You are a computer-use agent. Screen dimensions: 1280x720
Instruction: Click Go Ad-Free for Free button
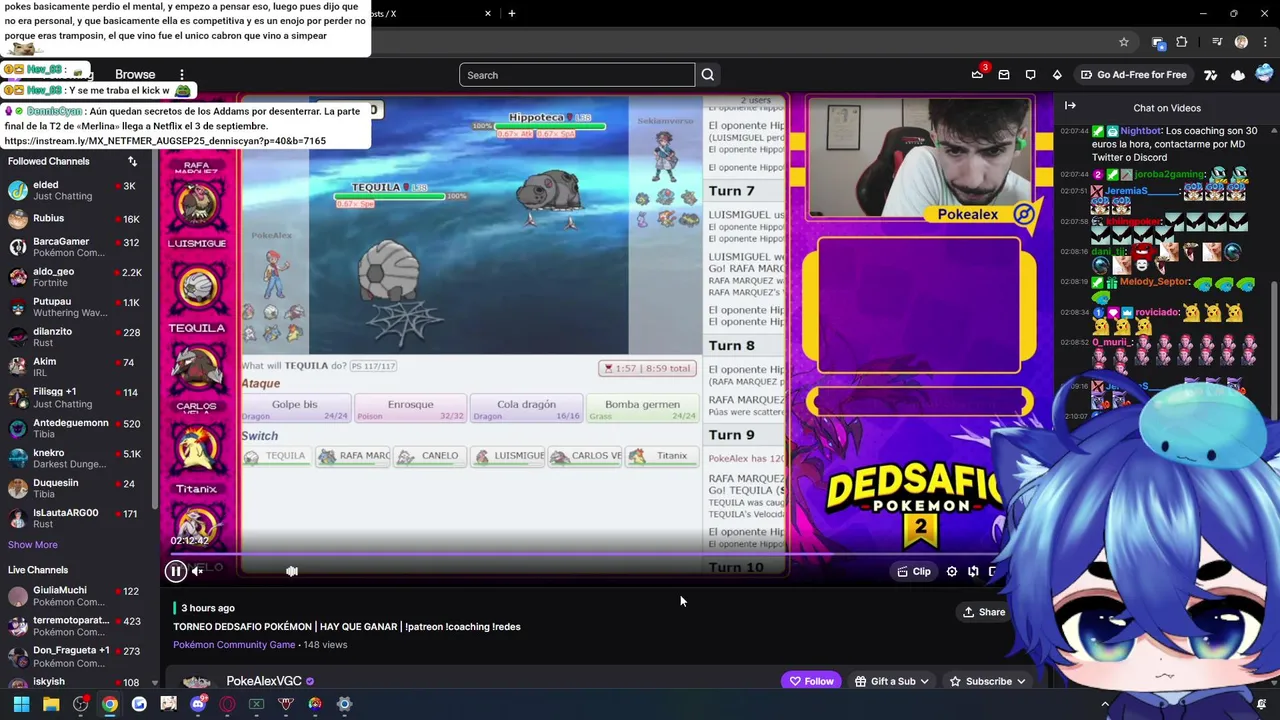click(1134, 75)
